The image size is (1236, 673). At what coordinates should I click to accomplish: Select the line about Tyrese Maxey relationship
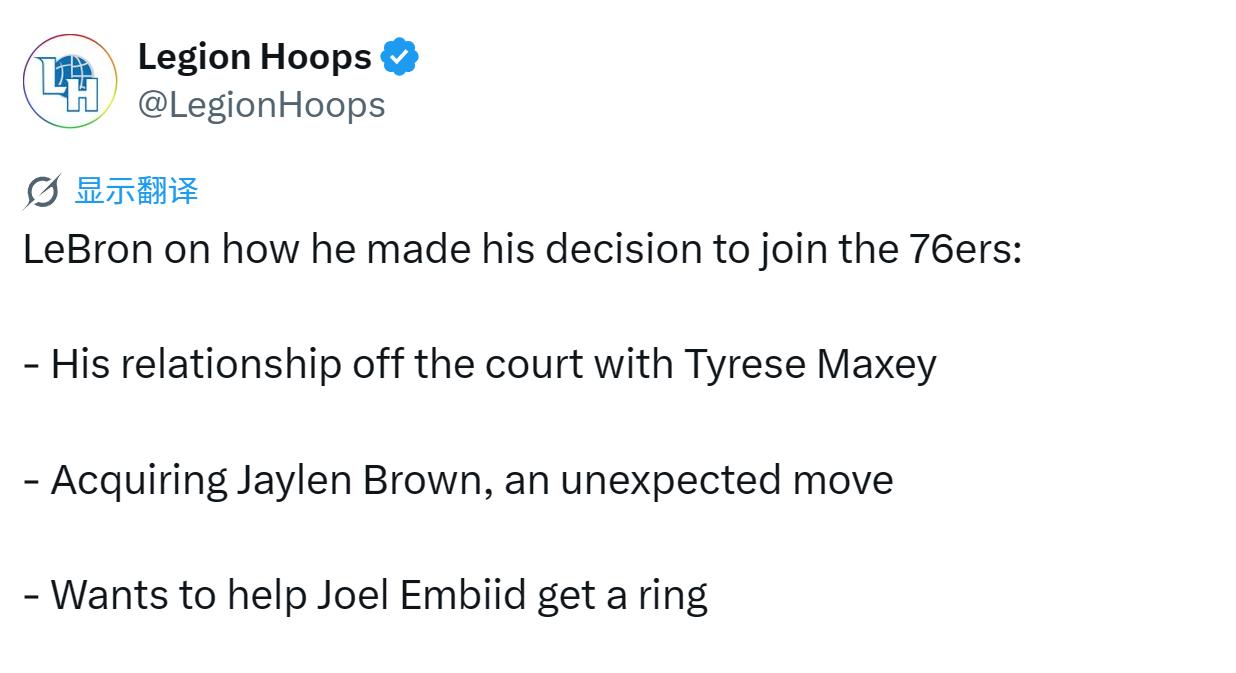[x=479, y=364]
